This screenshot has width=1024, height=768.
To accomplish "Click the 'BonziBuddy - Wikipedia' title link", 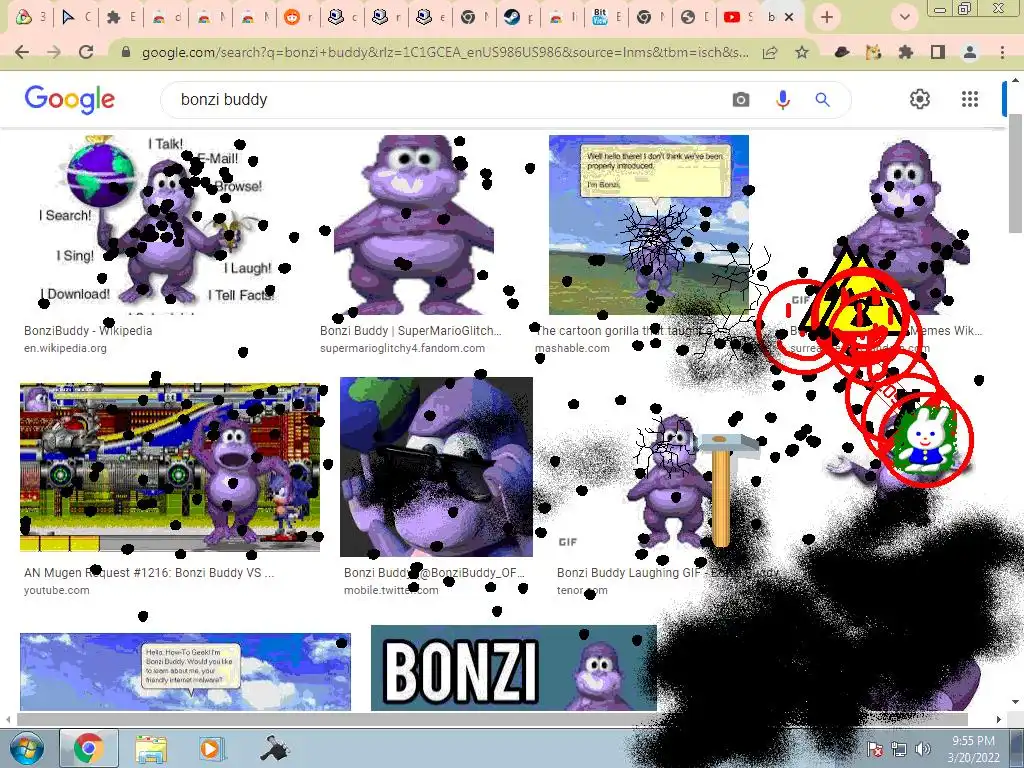I will [x=88, y=330].
